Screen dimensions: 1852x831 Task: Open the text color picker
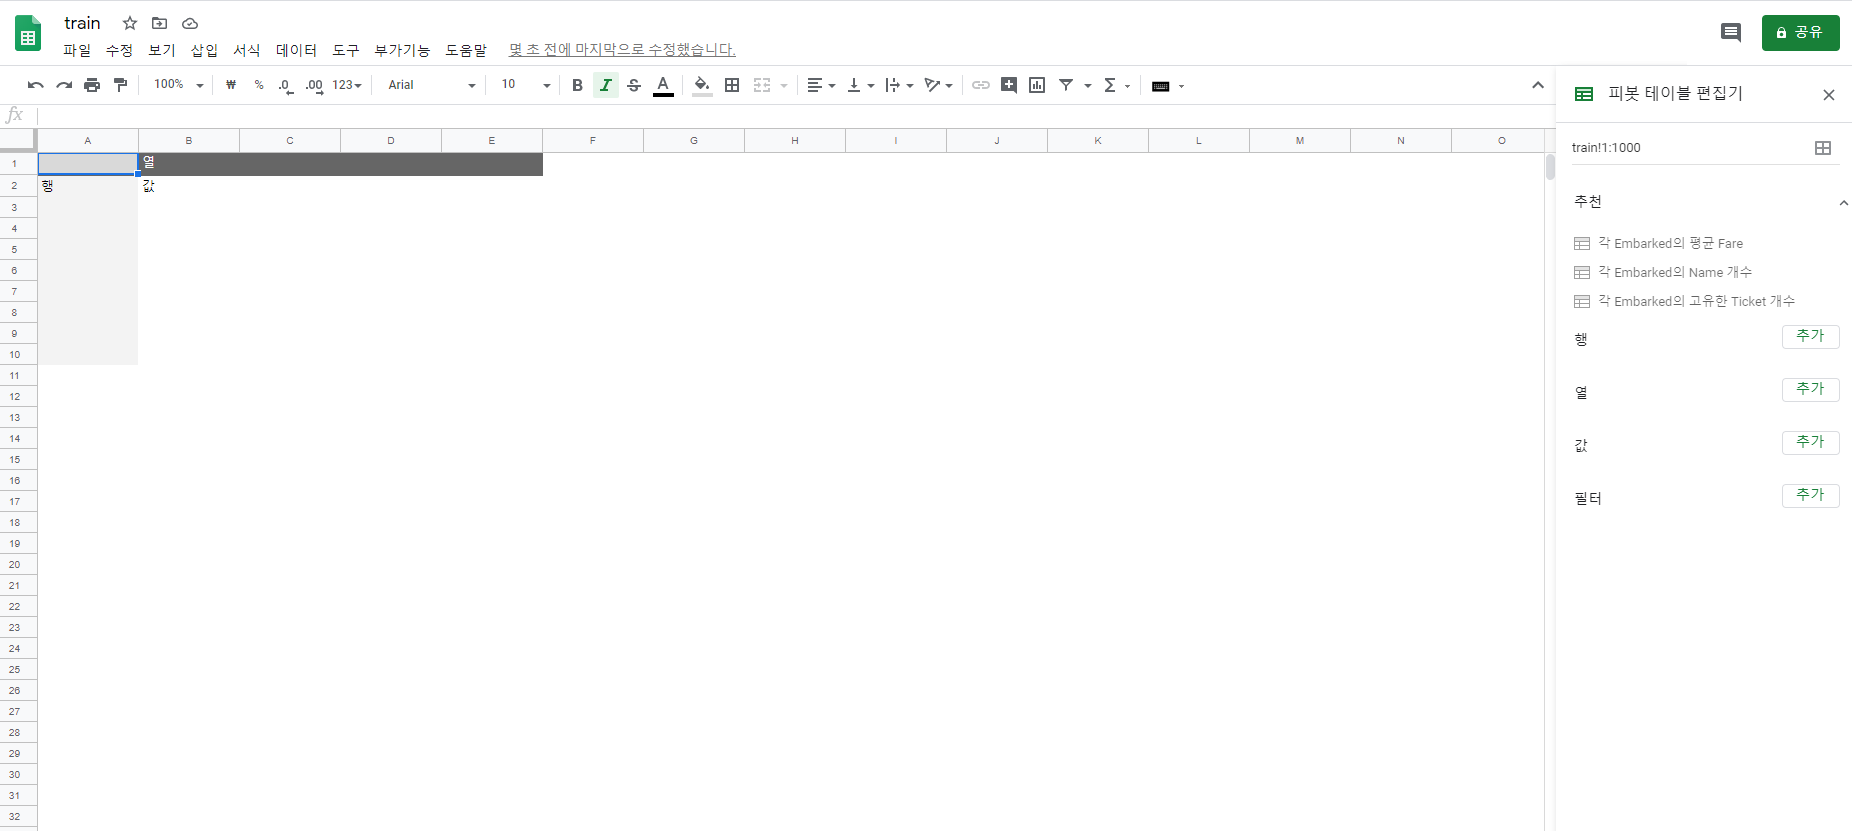pos(663,85)
